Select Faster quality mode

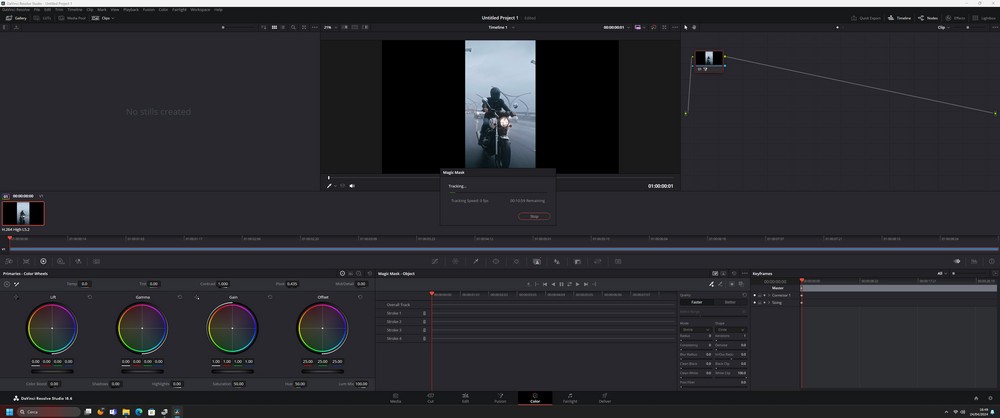(696, 301)
